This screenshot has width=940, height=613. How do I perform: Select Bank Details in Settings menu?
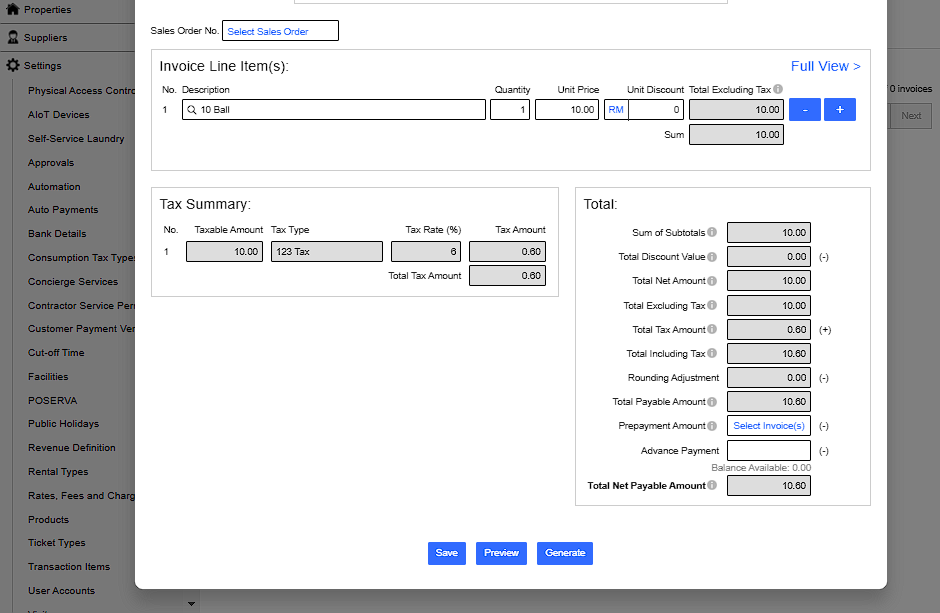click(57, 234)
